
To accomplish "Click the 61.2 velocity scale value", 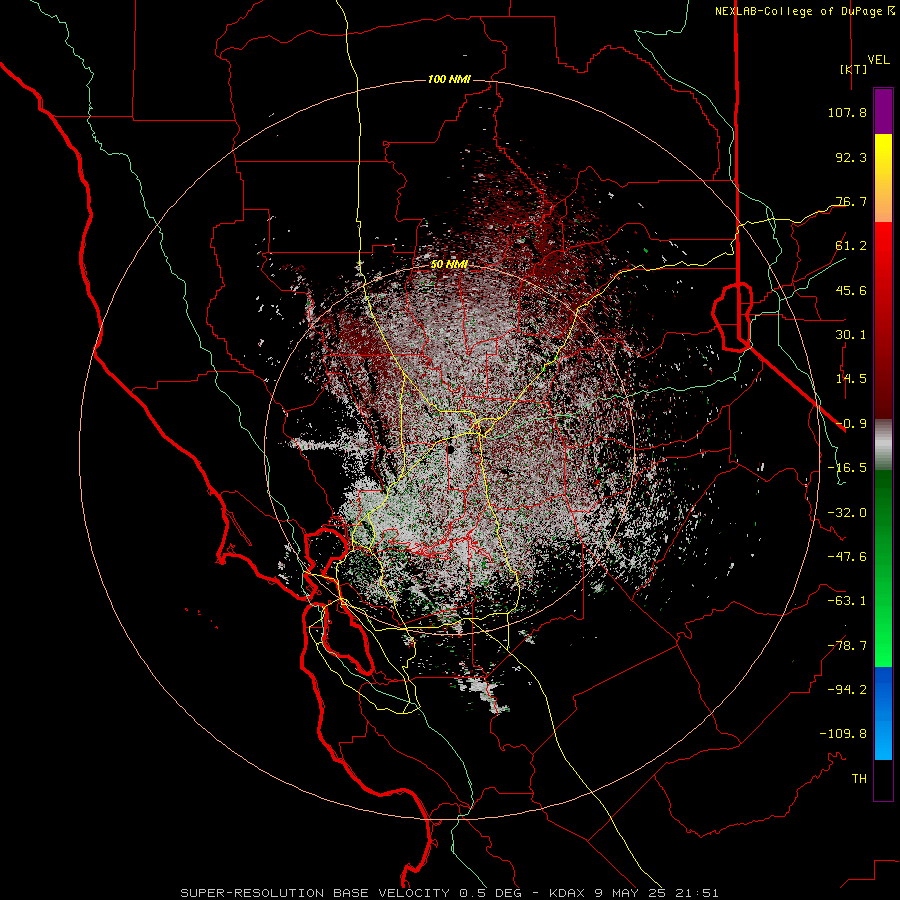I will [x=851, y=246].
